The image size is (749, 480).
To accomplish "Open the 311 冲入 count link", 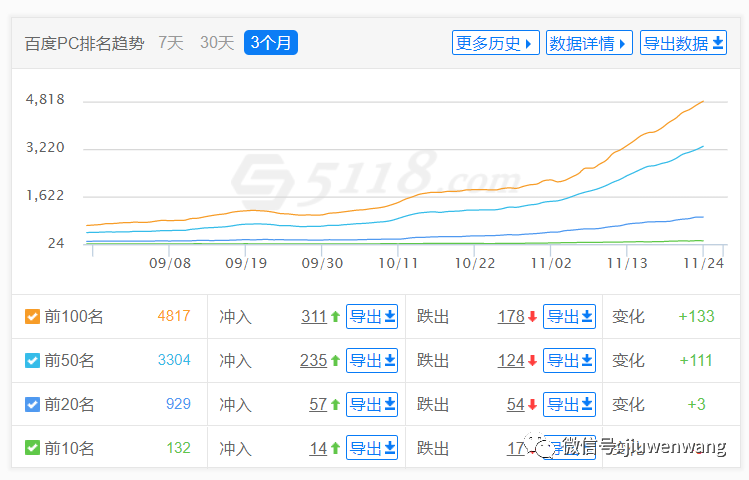I will (314, 317).
